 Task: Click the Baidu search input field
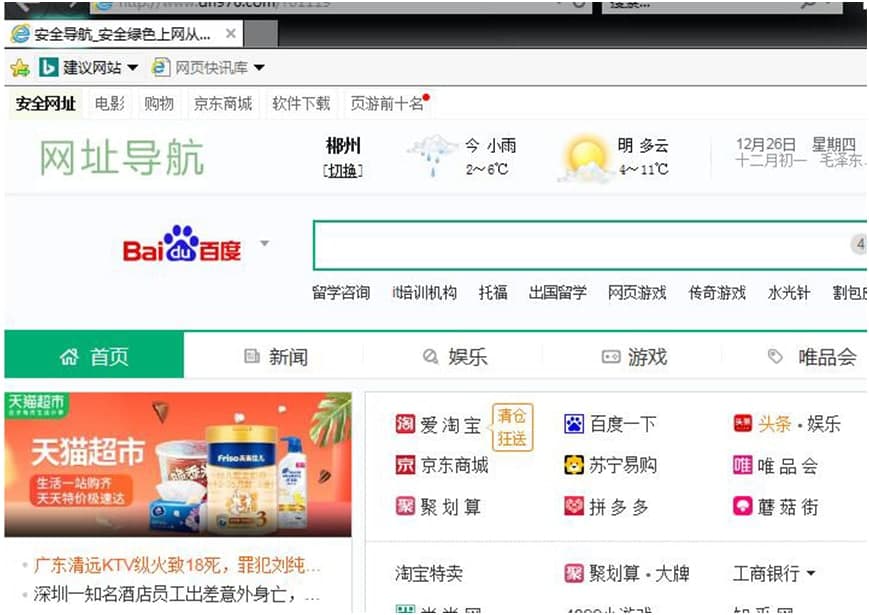(x=590, y=245)
